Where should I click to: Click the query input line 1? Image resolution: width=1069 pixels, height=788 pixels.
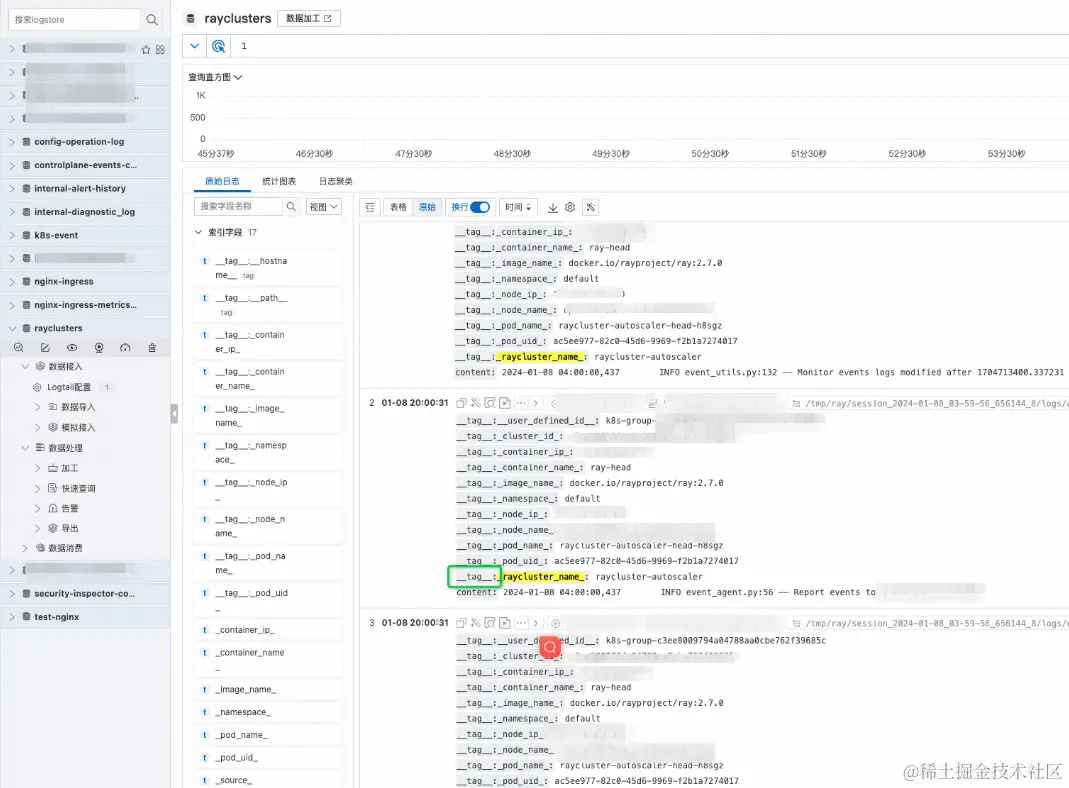648,46
